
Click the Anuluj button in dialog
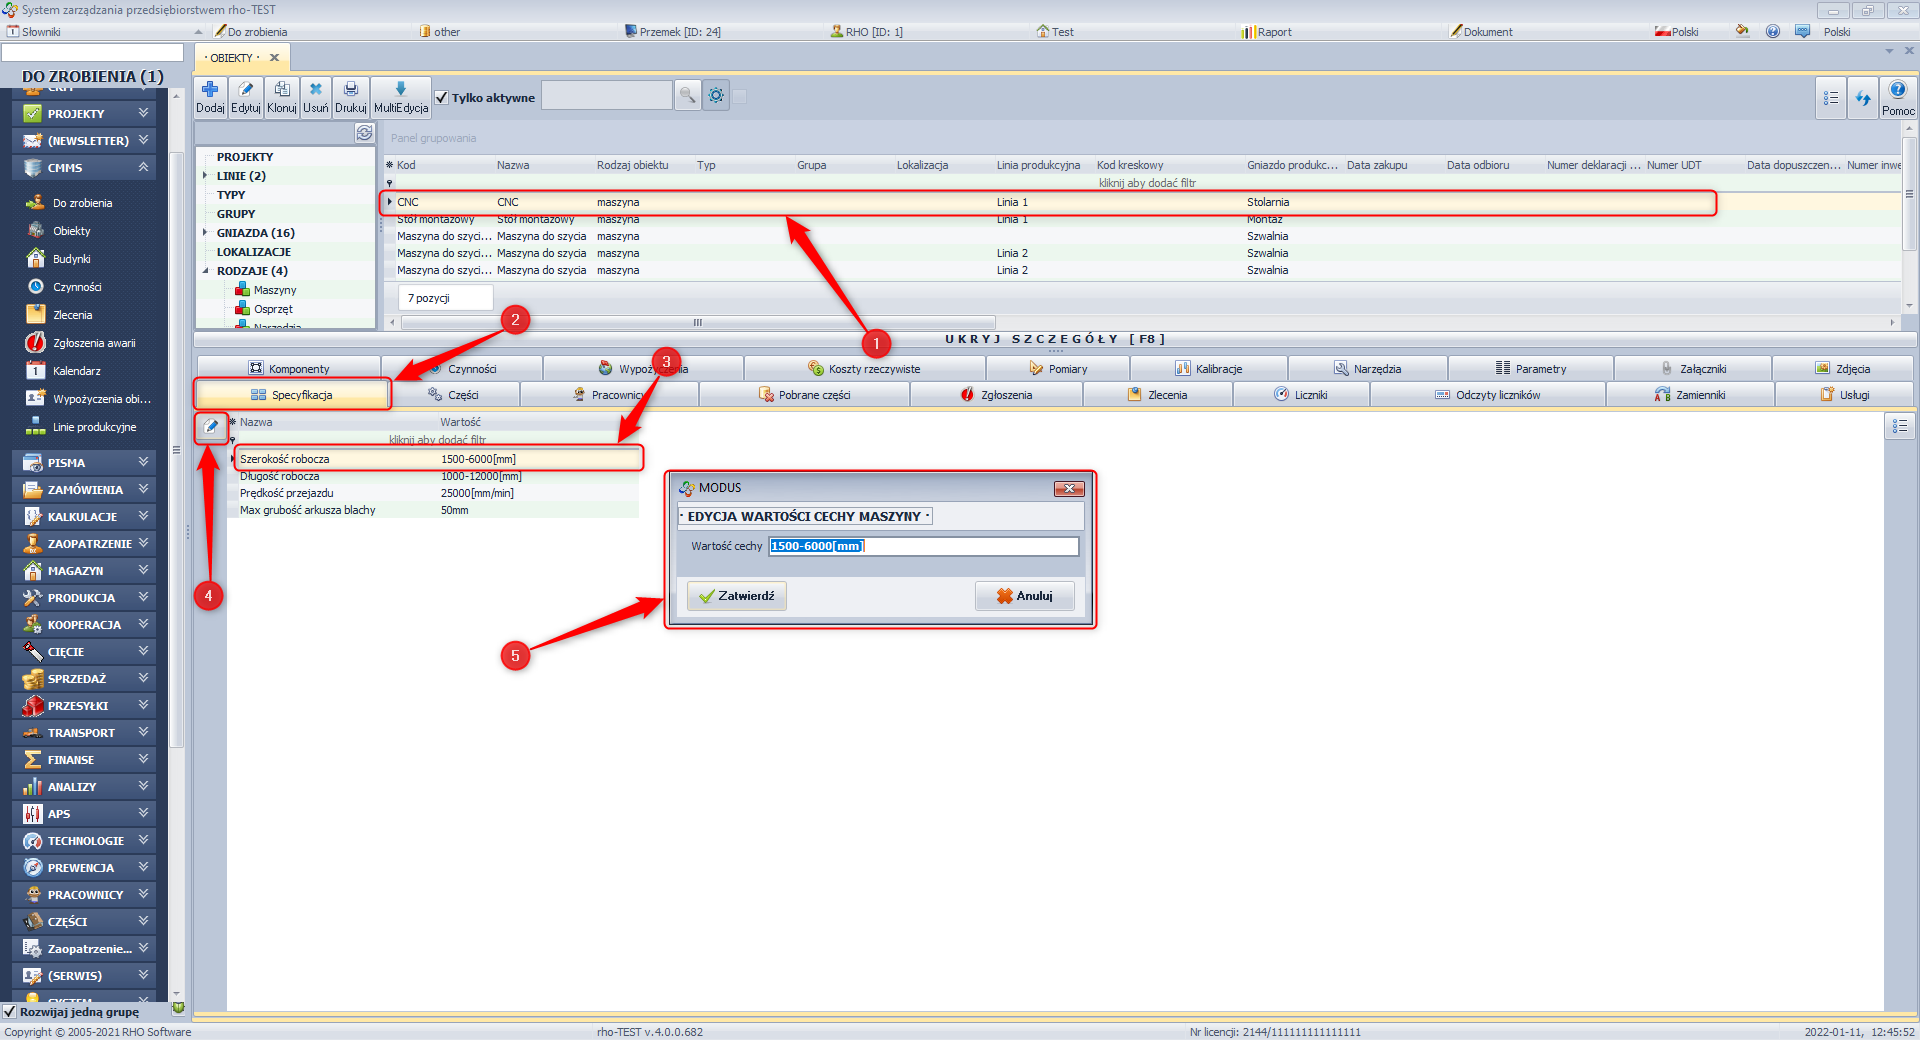click(x=1024, y=596)
